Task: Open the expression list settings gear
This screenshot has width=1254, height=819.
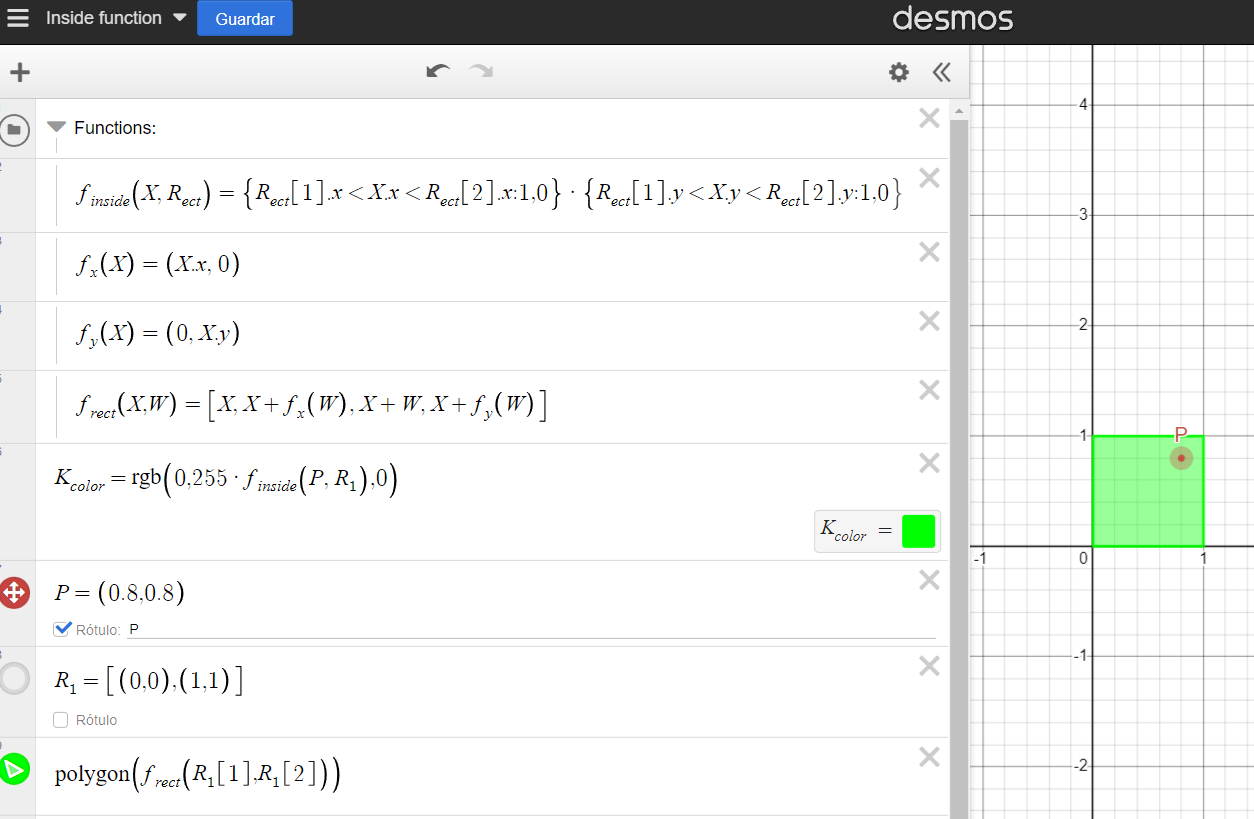Action: click(x=899, y=72)
